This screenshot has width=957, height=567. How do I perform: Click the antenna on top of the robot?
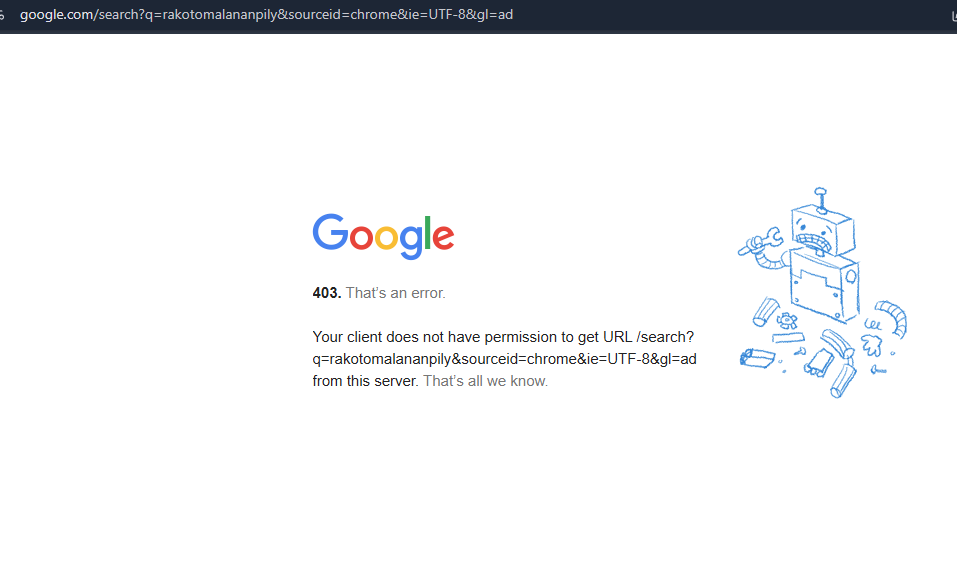[x=821, y=200]
